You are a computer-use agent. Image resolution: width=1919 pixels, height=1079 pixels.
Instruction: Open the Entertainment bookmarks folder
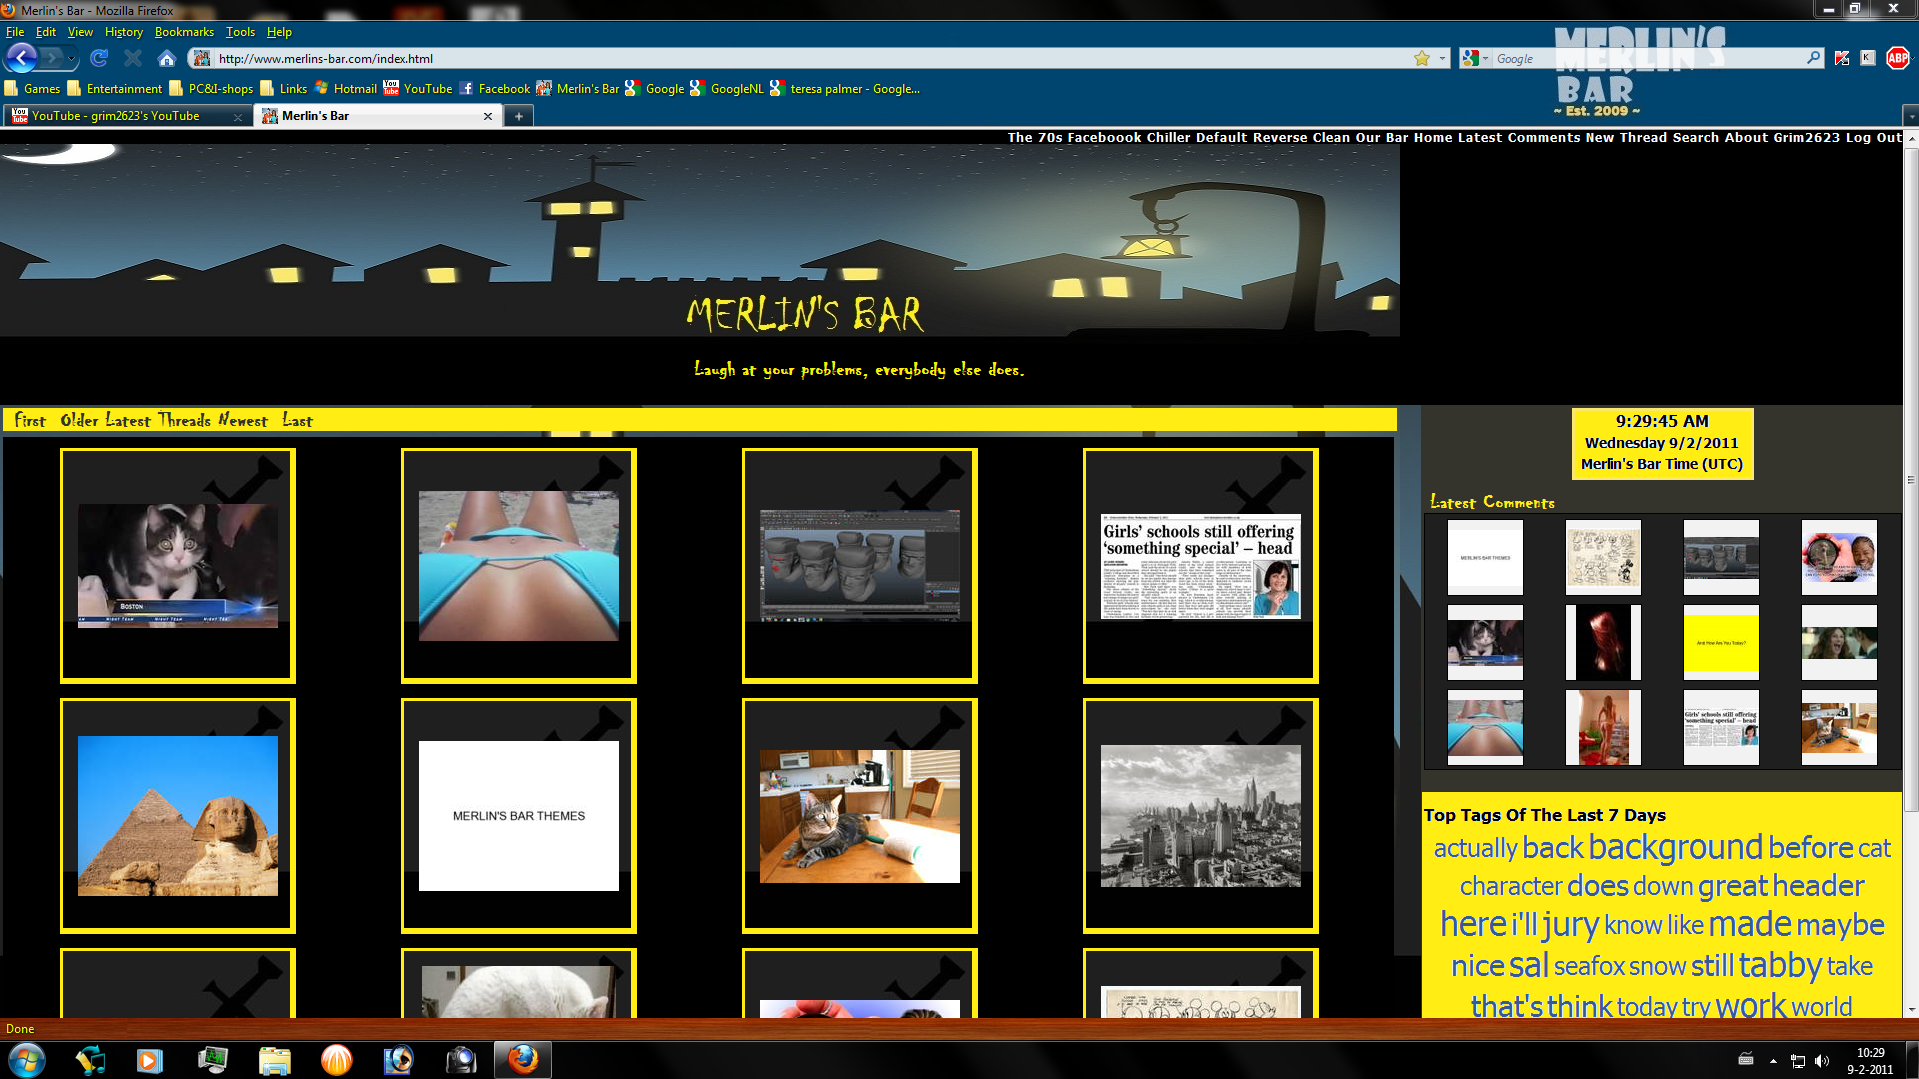115,88
